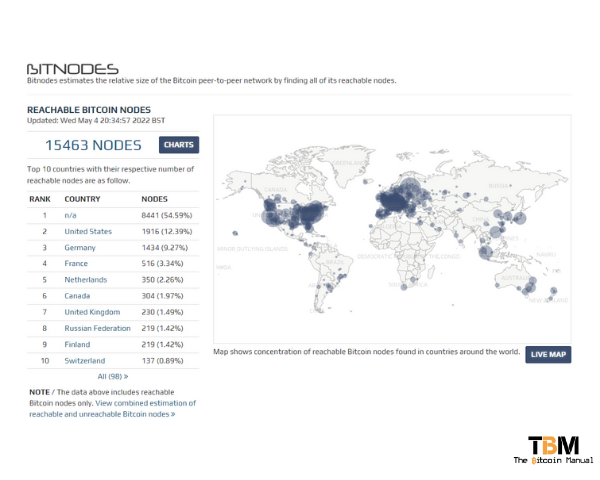This screenshot has height=480, width=600.
Task: Click the NODES column header
Action: tap(155, 199)
